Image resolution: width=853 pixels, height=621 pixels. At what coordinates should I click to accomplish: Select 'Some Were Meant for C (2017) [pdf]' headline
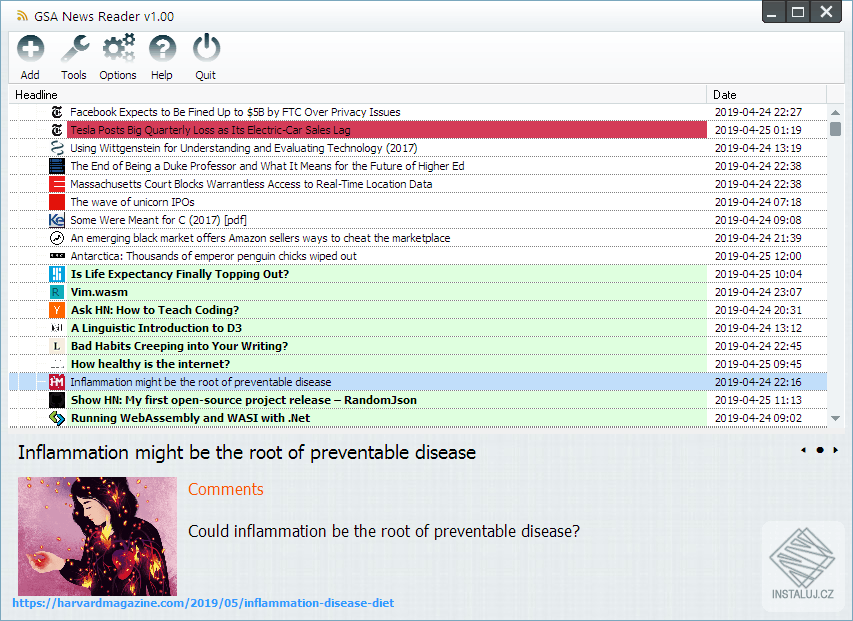[158, 220]
